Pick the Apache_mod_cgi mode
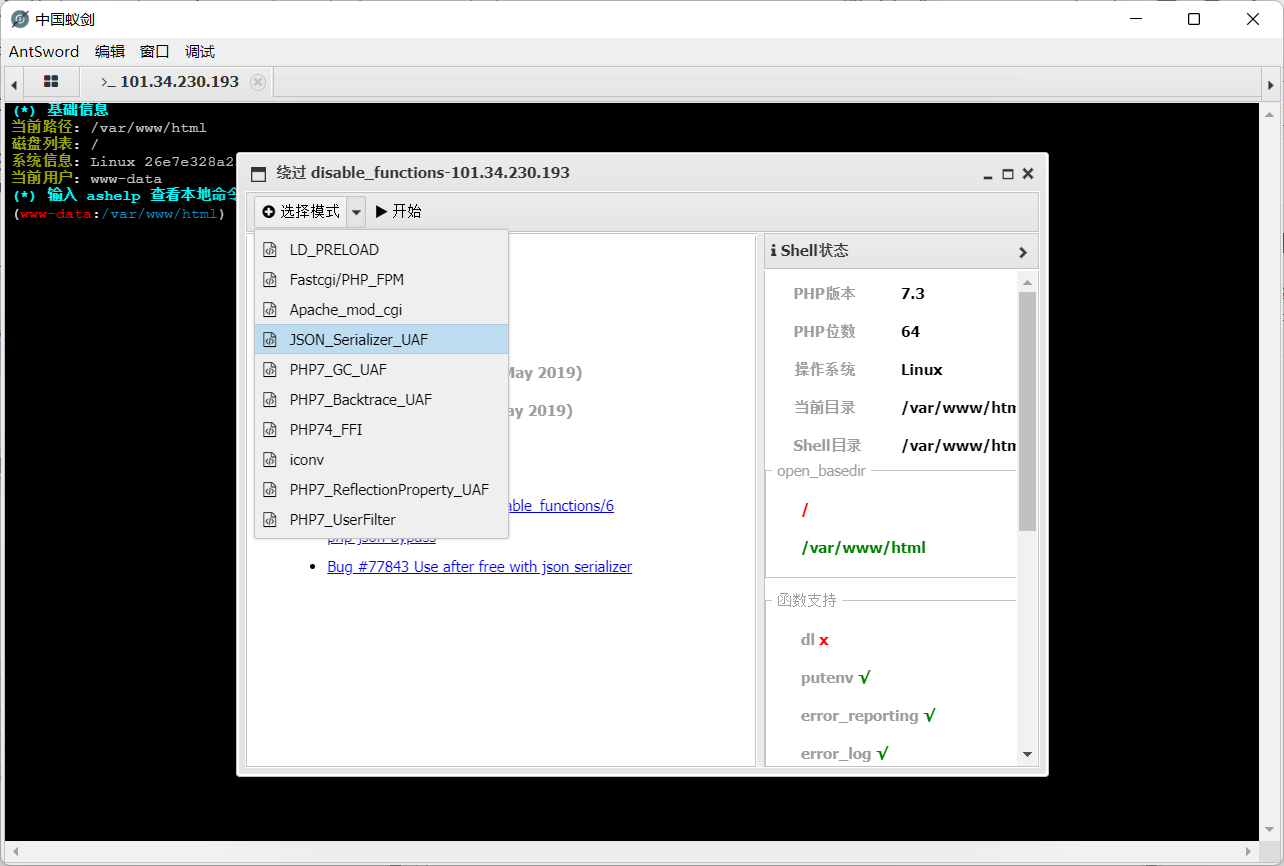Viewport: 1284px width, 866px height. click(x=381, y=310)
